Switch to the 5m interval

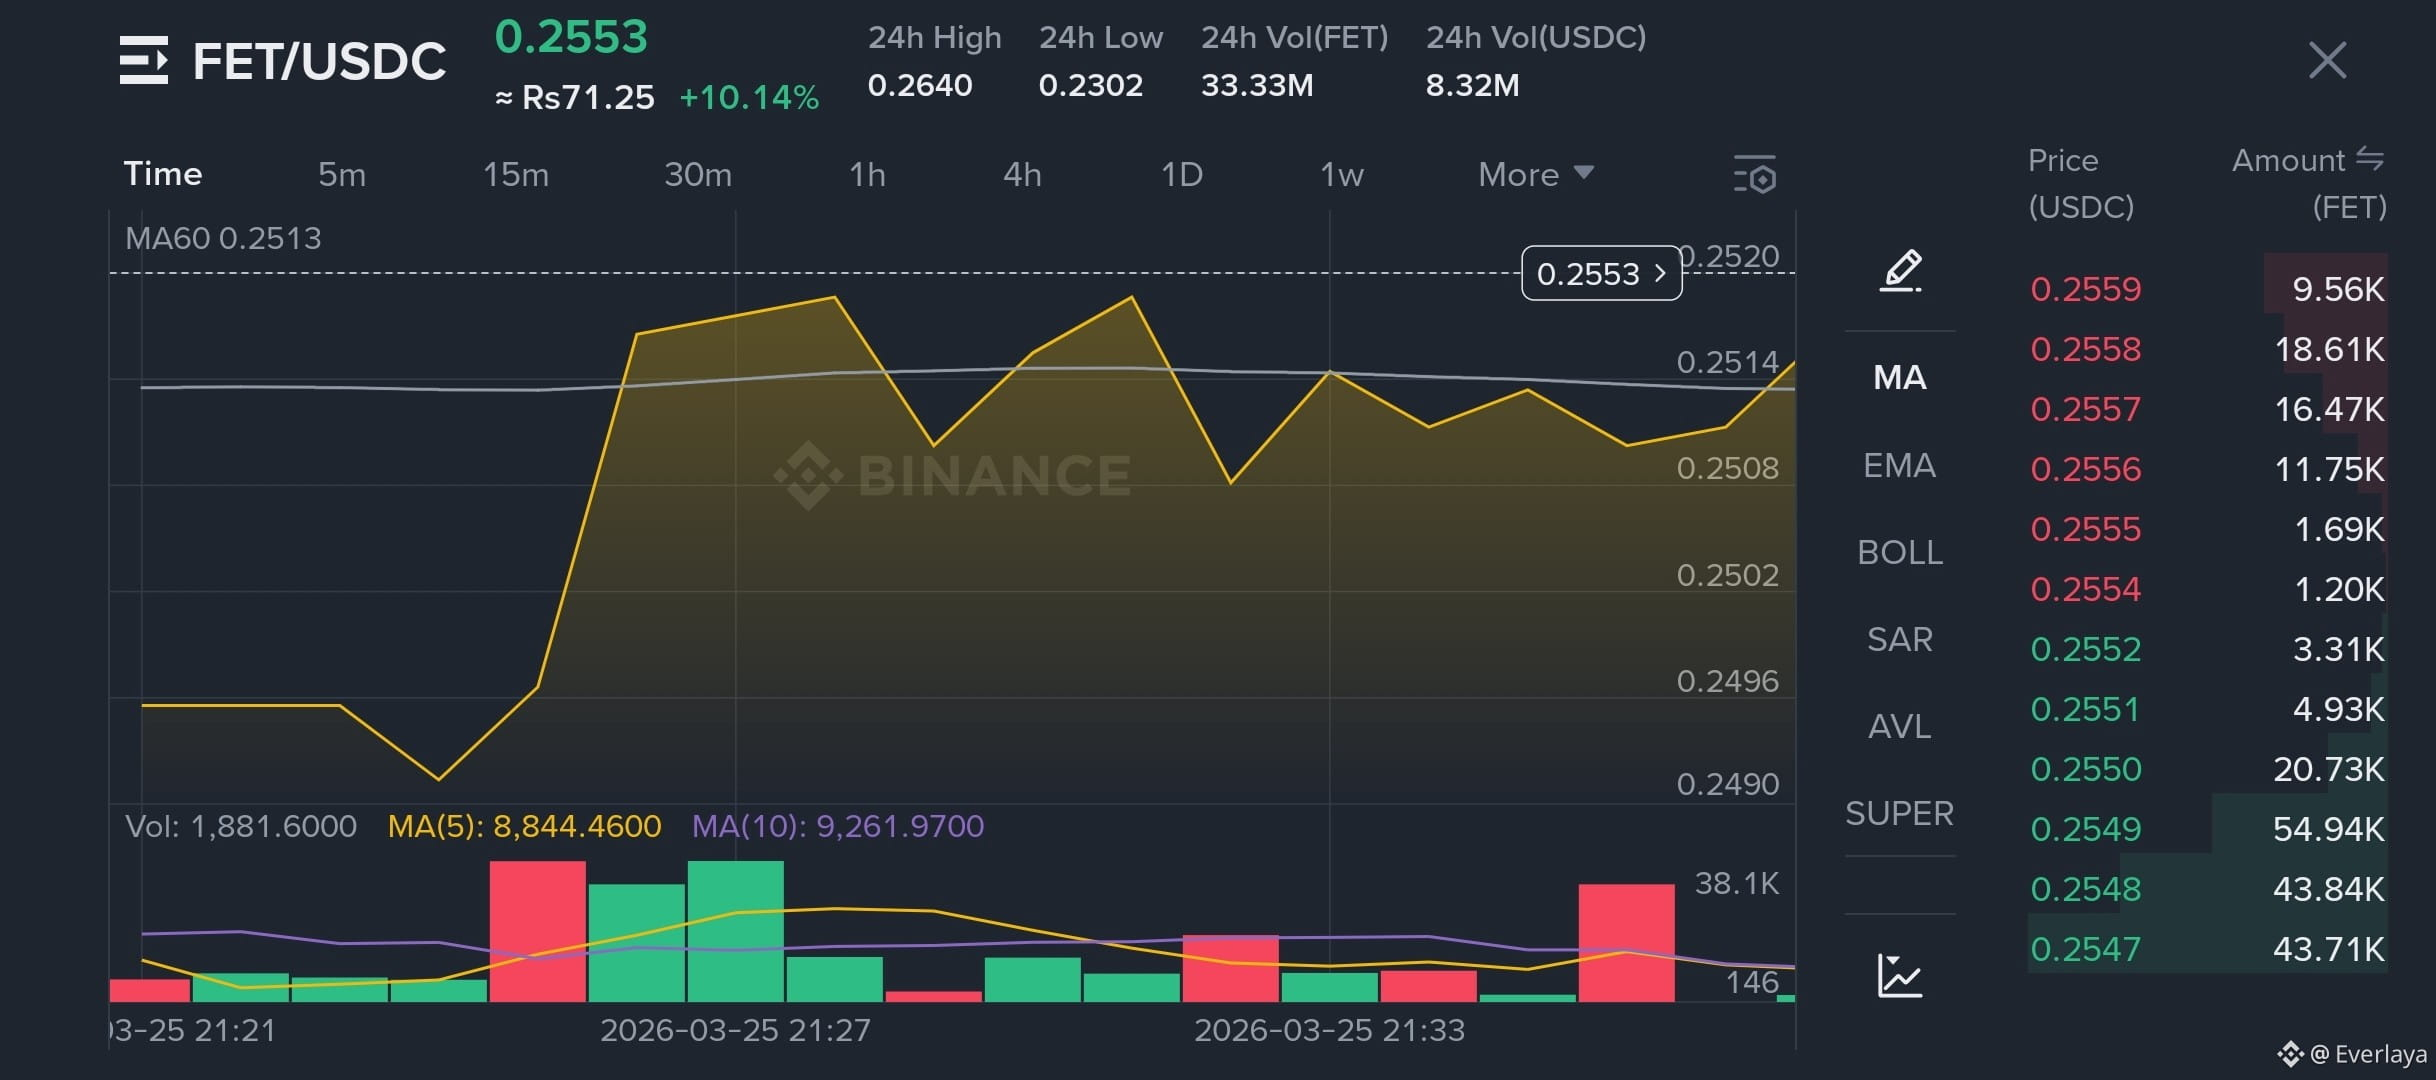coord(342,175)
